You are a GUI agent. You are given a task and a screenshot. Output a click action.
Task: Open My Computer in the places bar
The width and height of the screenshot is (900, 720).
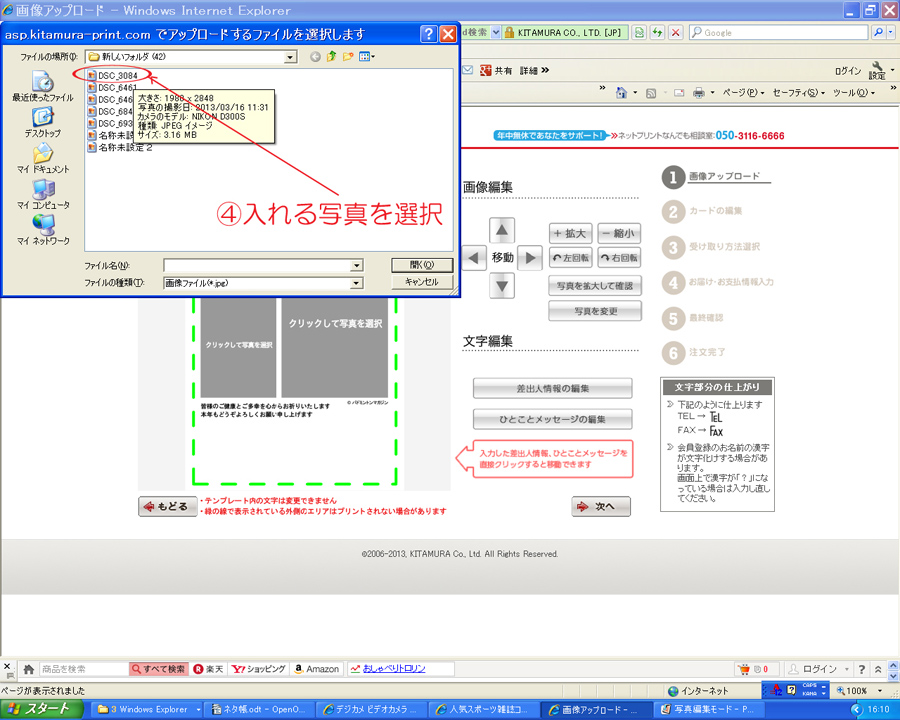[x=43, y=194]
